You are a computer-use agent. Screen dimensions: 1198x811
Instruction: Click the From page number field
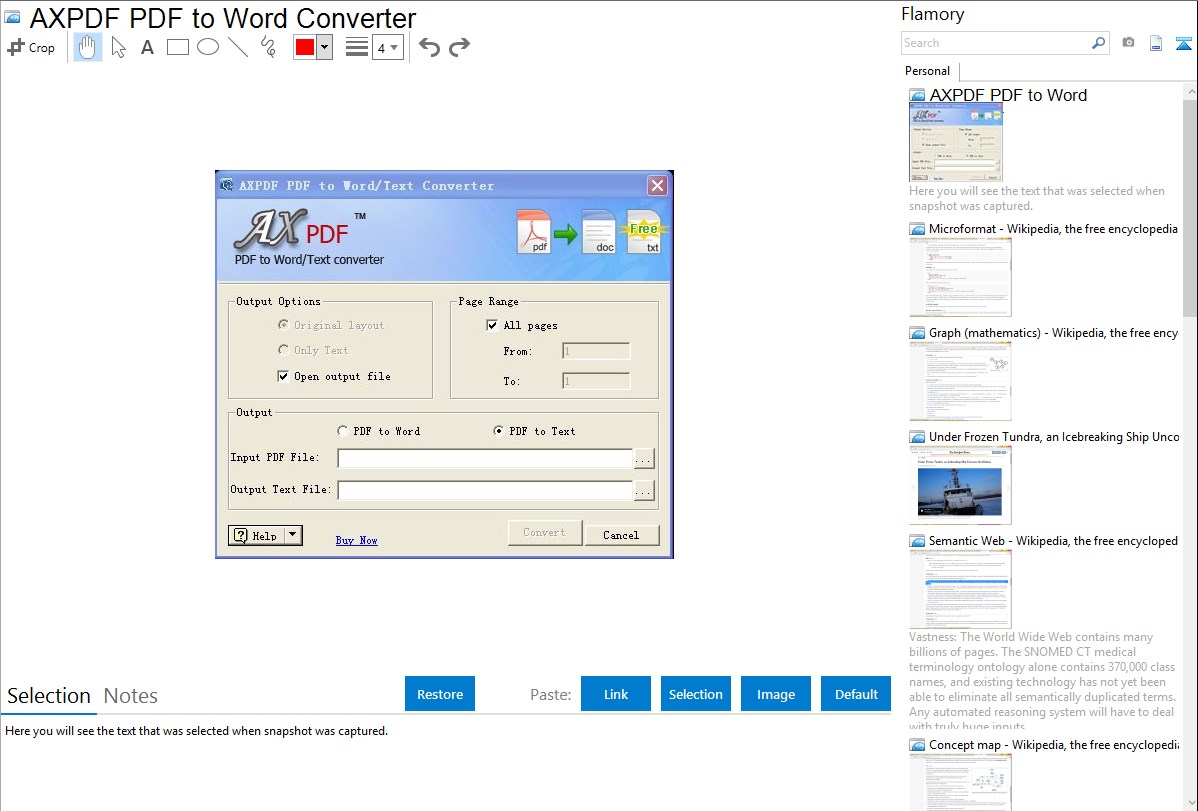(x=596, y=351)
